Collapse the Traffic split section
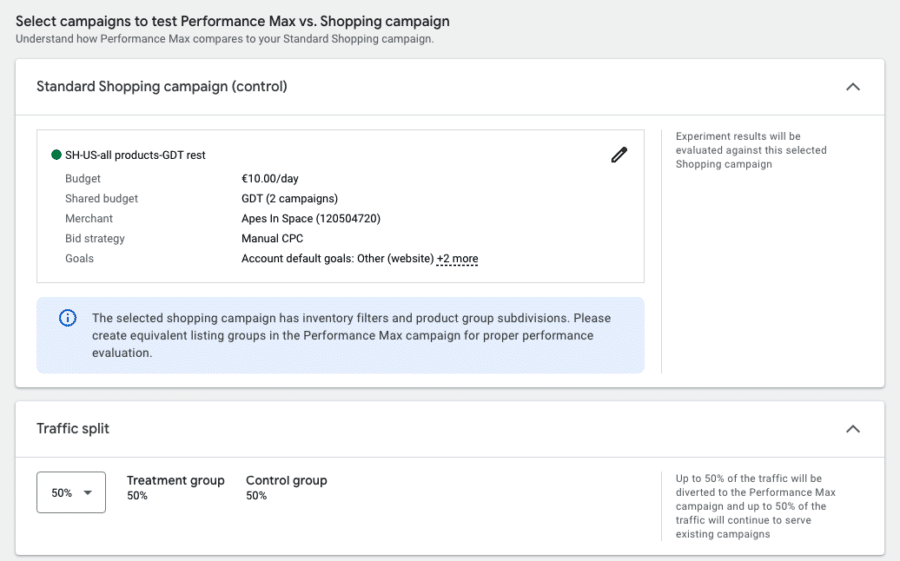Screen dimensions: 900x561 [x=853, y=429]
